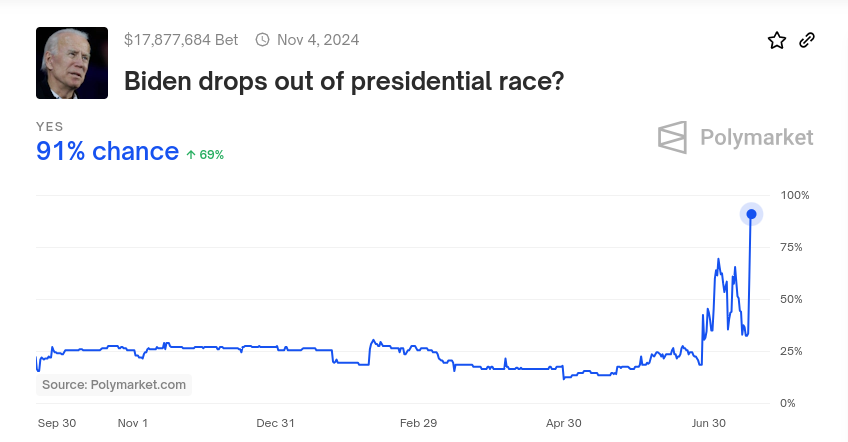The image size is (848, 442).
Task: Click the $17,877,684 Bet volume text
Action: [x=181, y=40]
